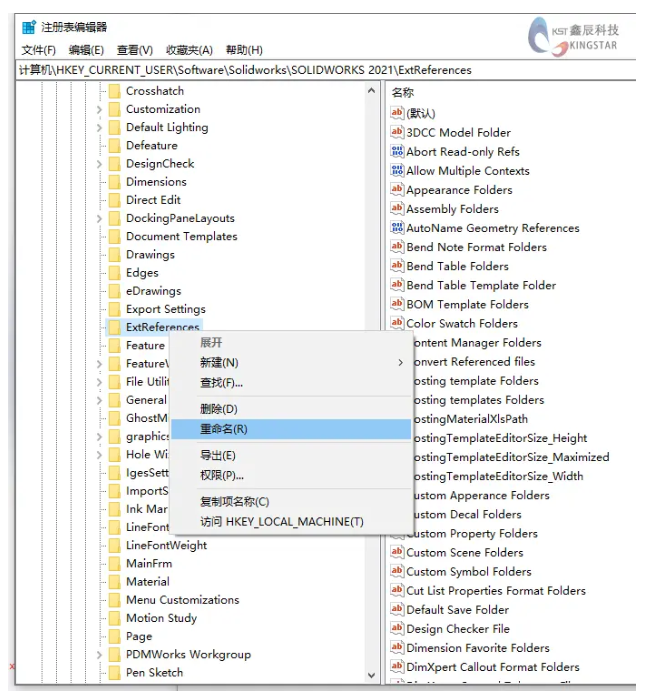This screenshot has width=655, height=698.
Task: Open the 编辑(E) menu
Action: 86,50
